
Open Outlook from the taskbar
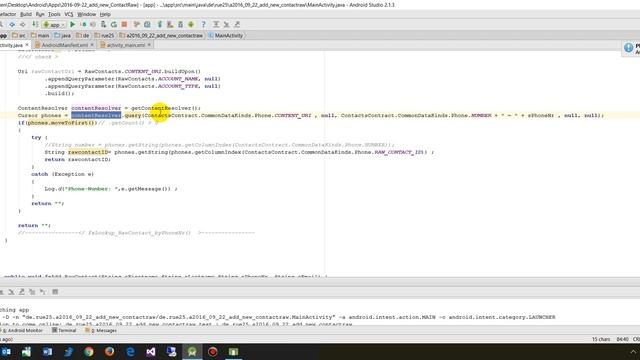pos(6,352)
